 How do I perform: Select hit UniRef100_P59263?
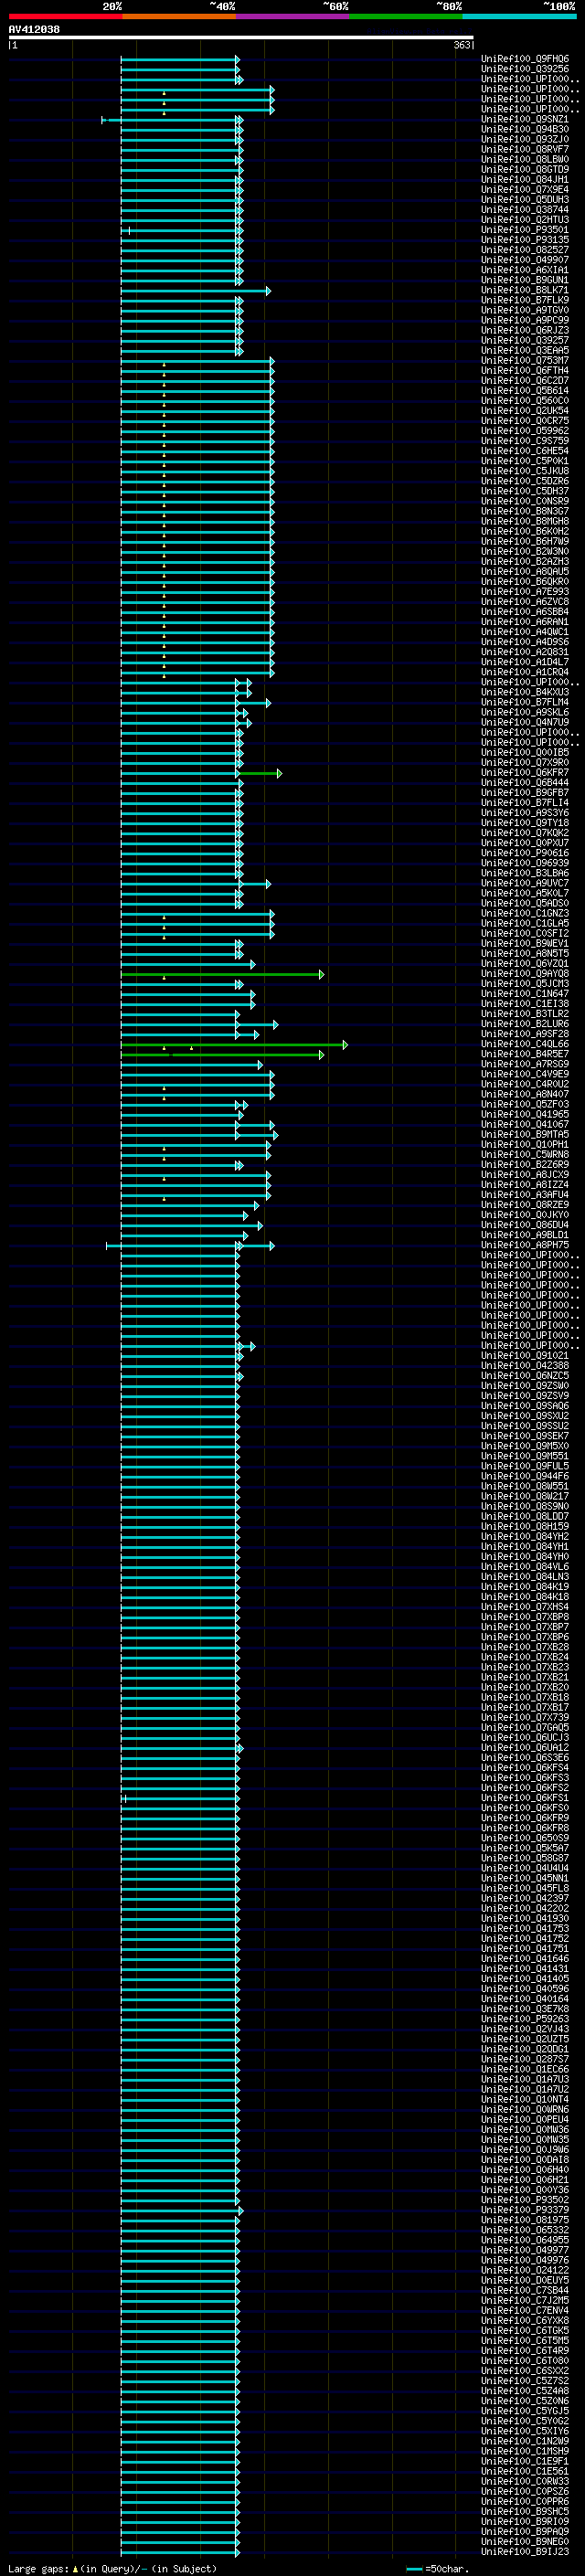pos(525,2019)
